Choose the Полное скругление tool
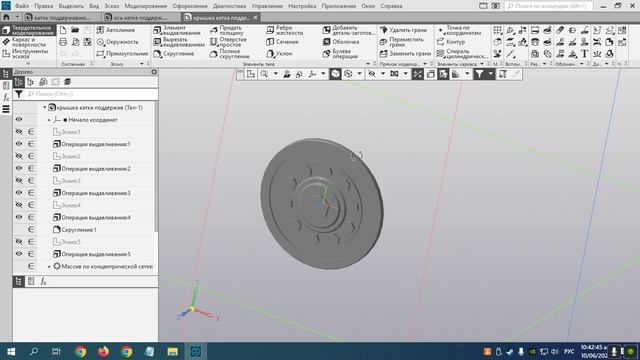The image size is (640, 360). click(230, 54)
